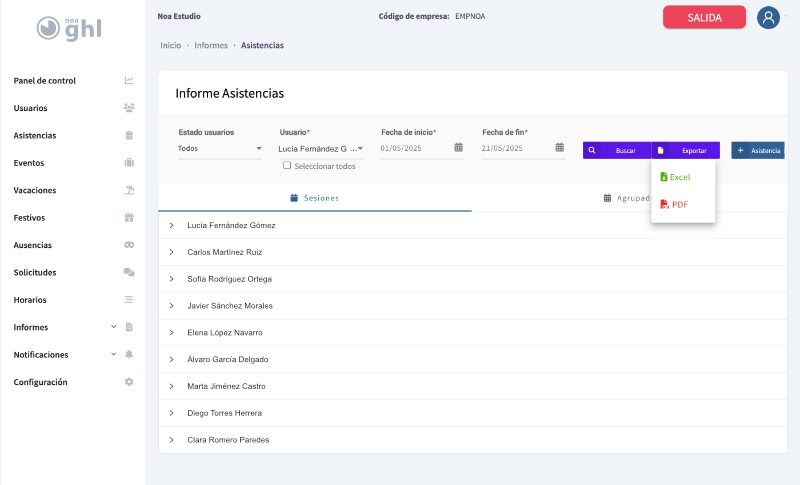Click the Solicitudes chat bubbles icon
Image resolution: width=800 pixels, height=485 pixels.
(129, 272)
